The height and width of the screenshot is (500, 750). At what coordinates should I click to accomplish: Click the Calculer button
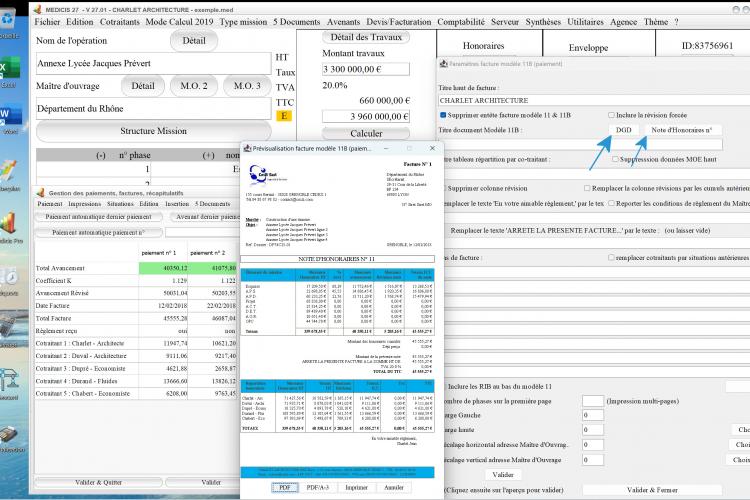(x=366, y=133)
